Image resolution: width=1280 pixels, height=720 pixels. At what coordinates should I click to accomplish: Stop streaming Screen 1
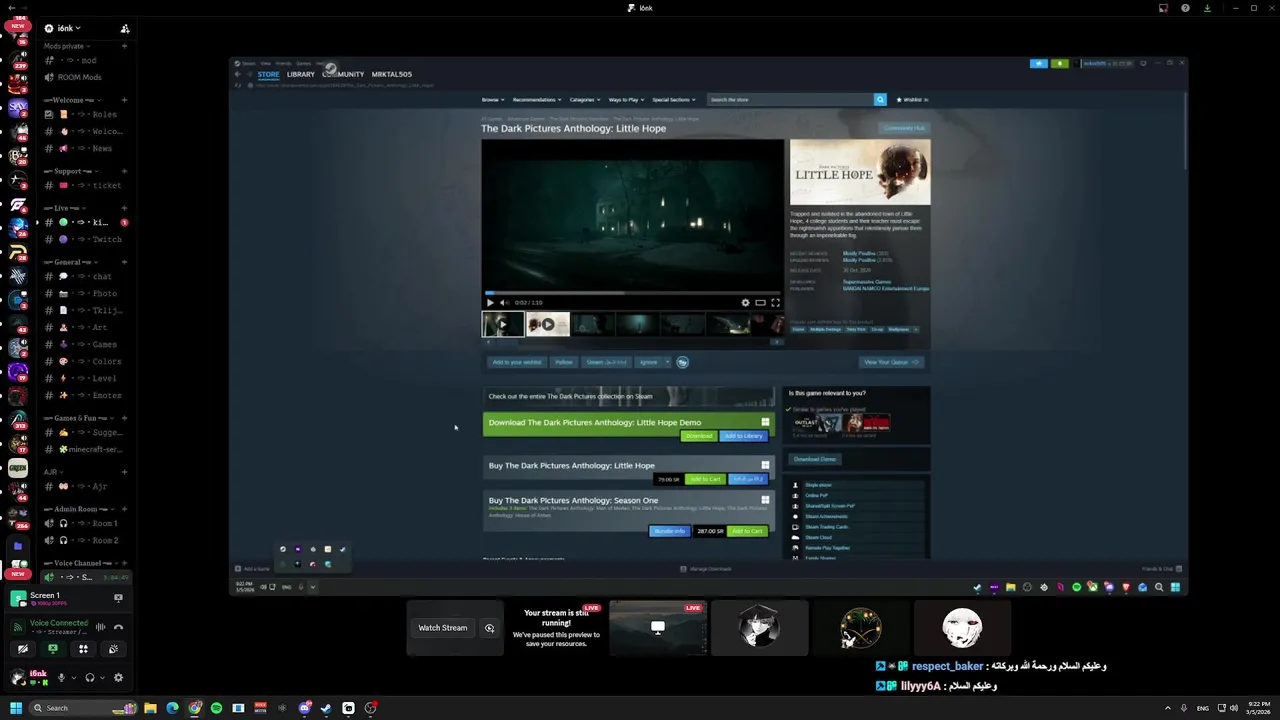(118, 598)
